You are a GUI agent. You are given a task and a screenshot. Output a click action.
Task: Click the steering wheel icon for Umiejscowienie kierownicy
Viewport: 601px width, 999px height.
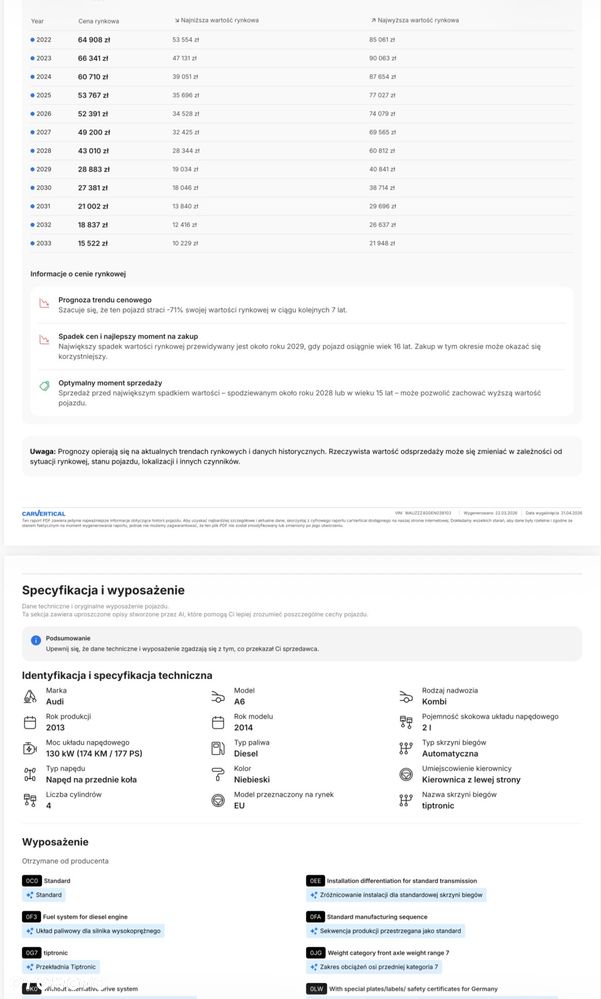click(x=405, y=773)
